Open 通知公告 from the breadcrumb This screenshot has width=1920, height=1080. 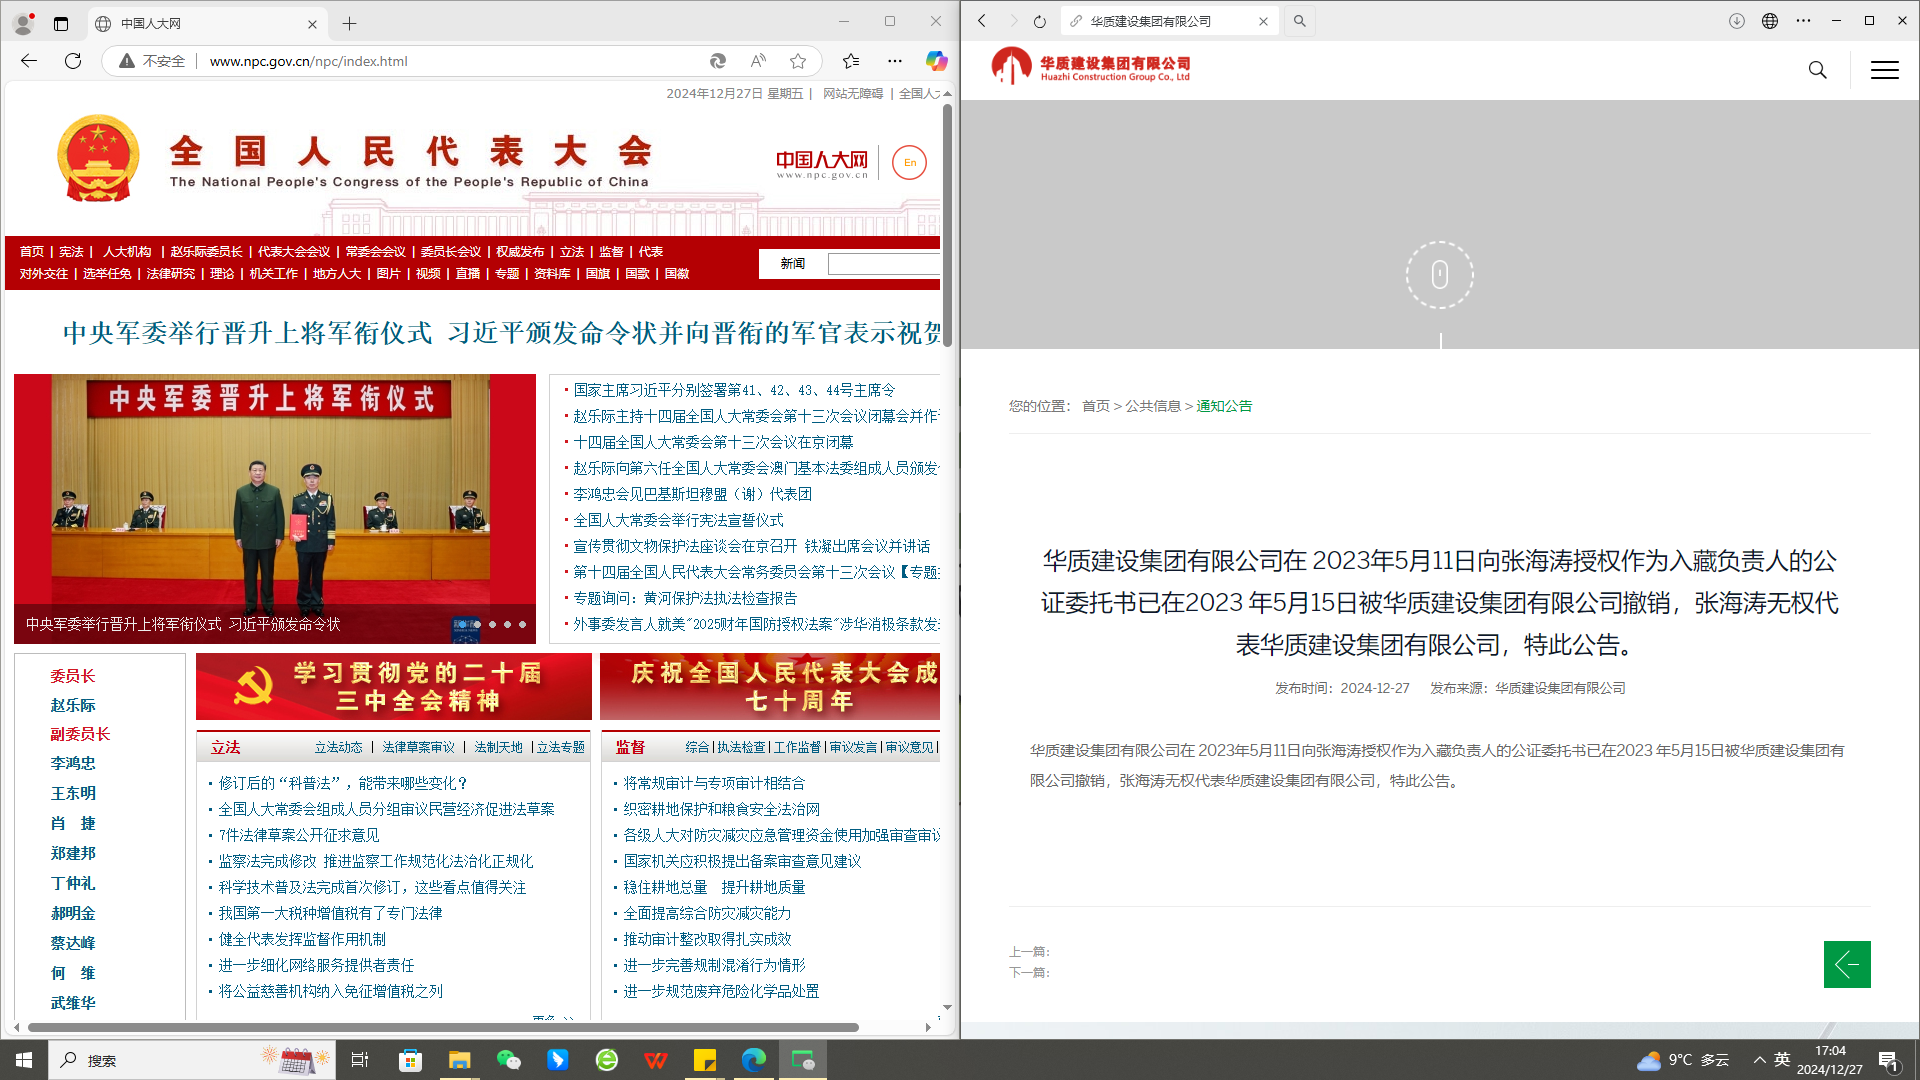tap(1224, 406)
